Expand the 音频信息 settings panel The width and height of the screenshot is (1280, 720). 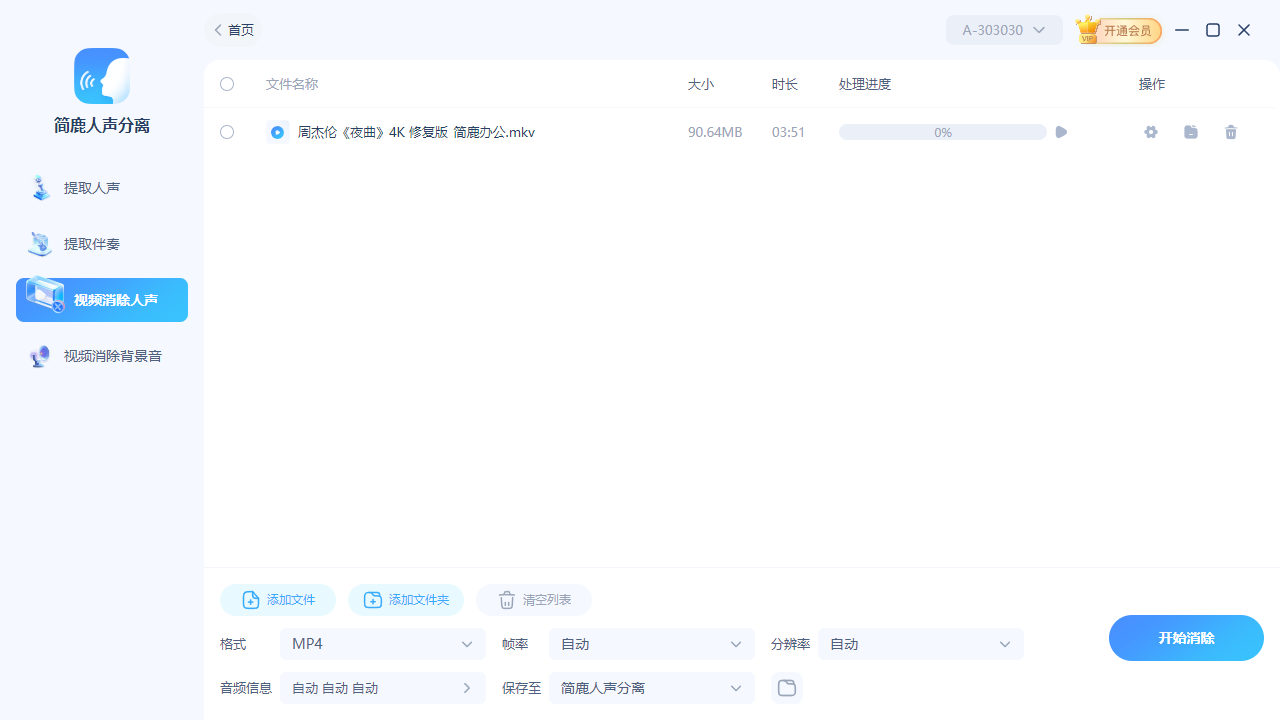(465, 688)
